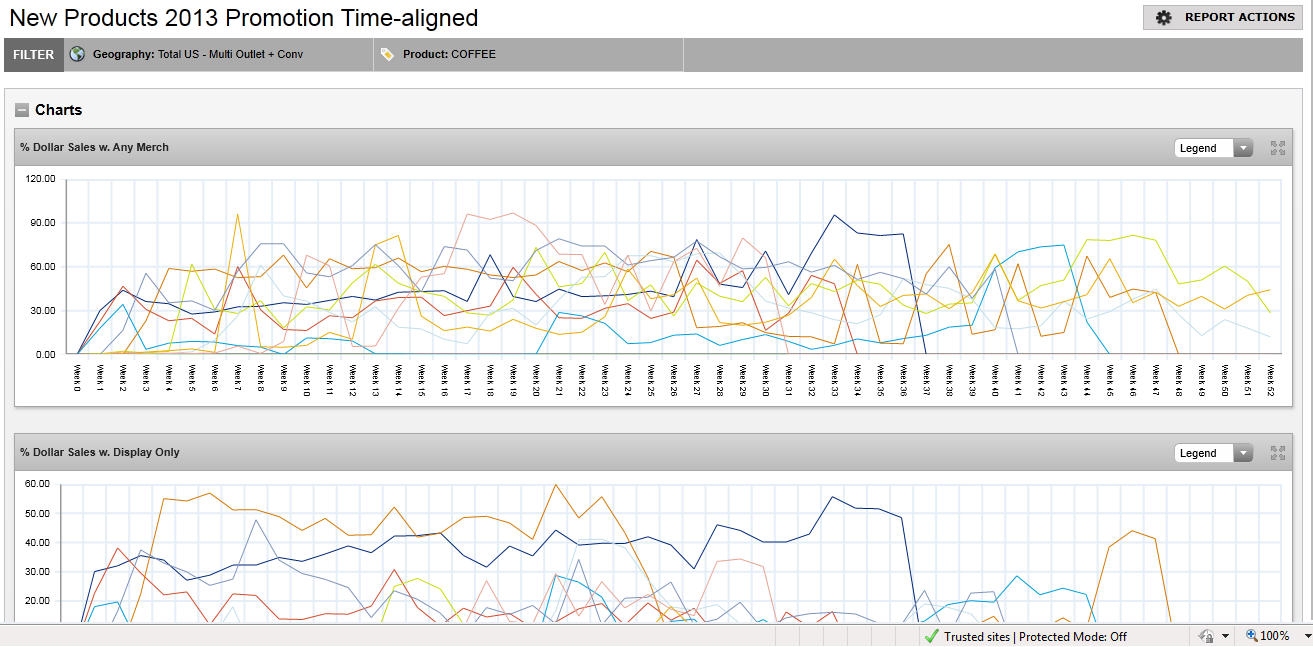Maximize the Display Only chart with arrows icon
The image size is (1313, 647).
[x=1277, y=453]
